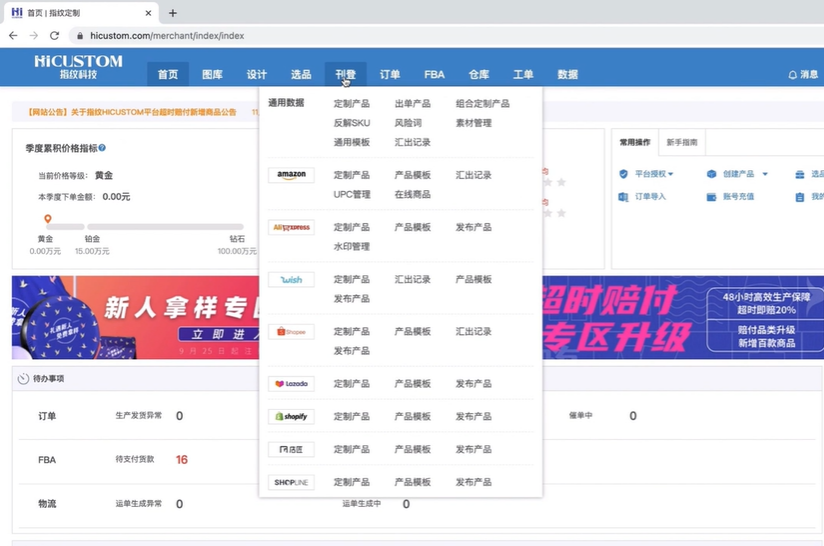This screenshot has height=546, width=824.
Task: Open the 仓库 nav menu item
Action: tap(479, 75)
